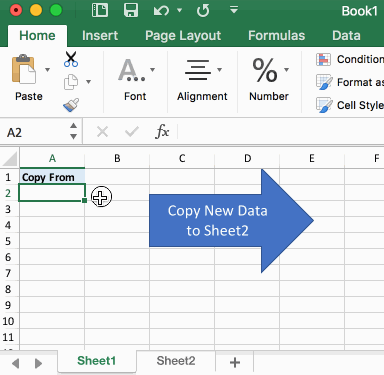This screenshot has width=384, height=375.
Task: Click the Insert Function fx icon
Action: coord(162,132)
